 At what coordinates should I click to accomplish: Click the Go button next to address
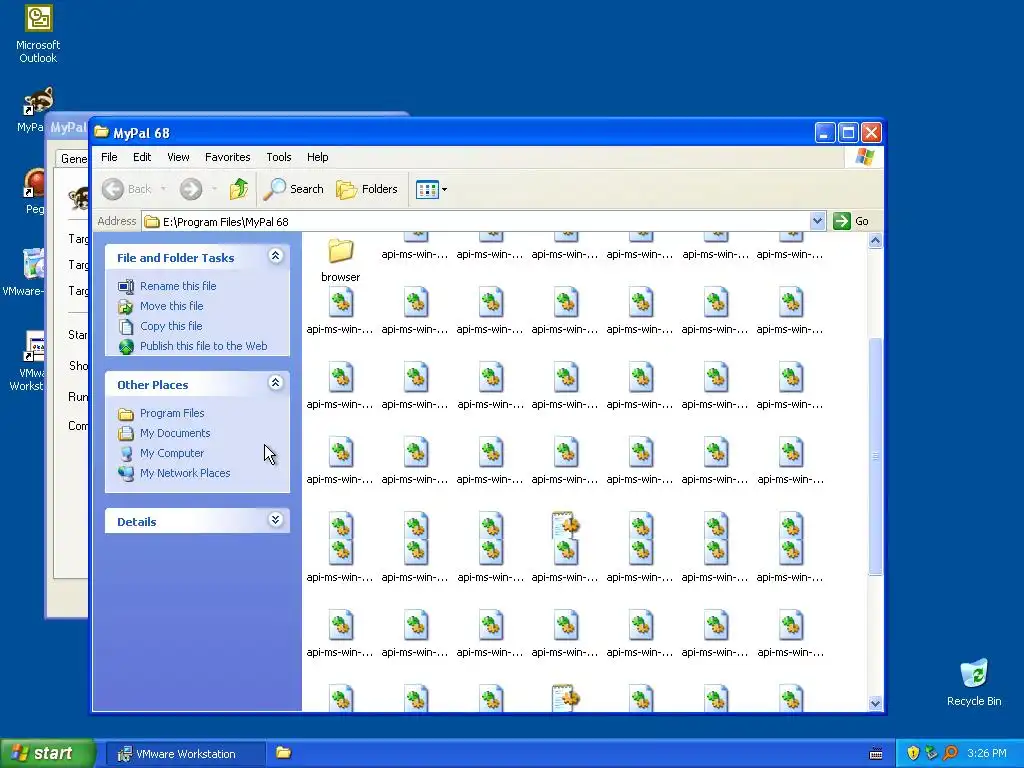851,221
